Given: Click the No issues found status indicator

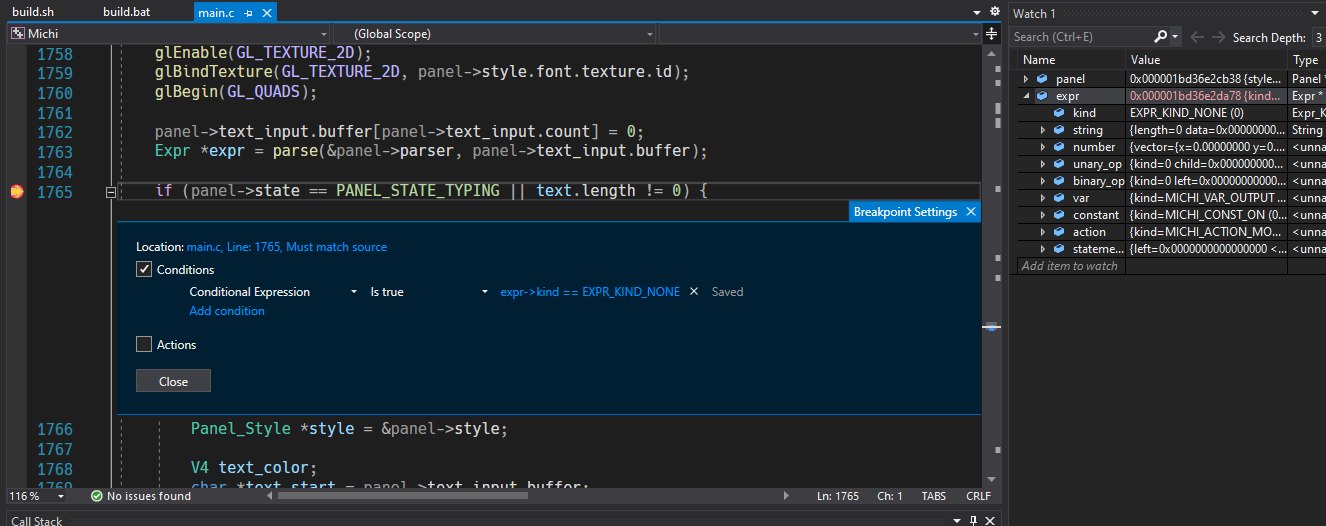Looking at the screenshot, I should pyautogui.click(x=141, y=496).
